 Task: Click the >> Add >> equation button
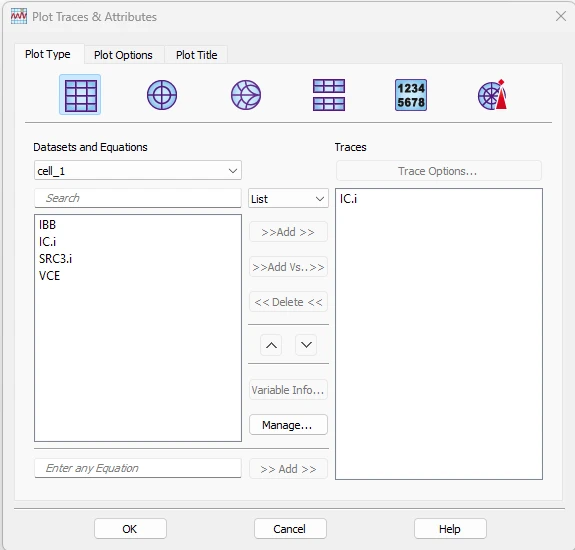(x=288, y=469)
